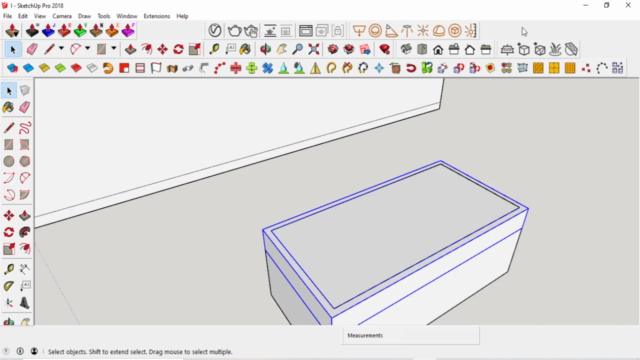Activate the Zoom magnifier tool

(298, 49)
